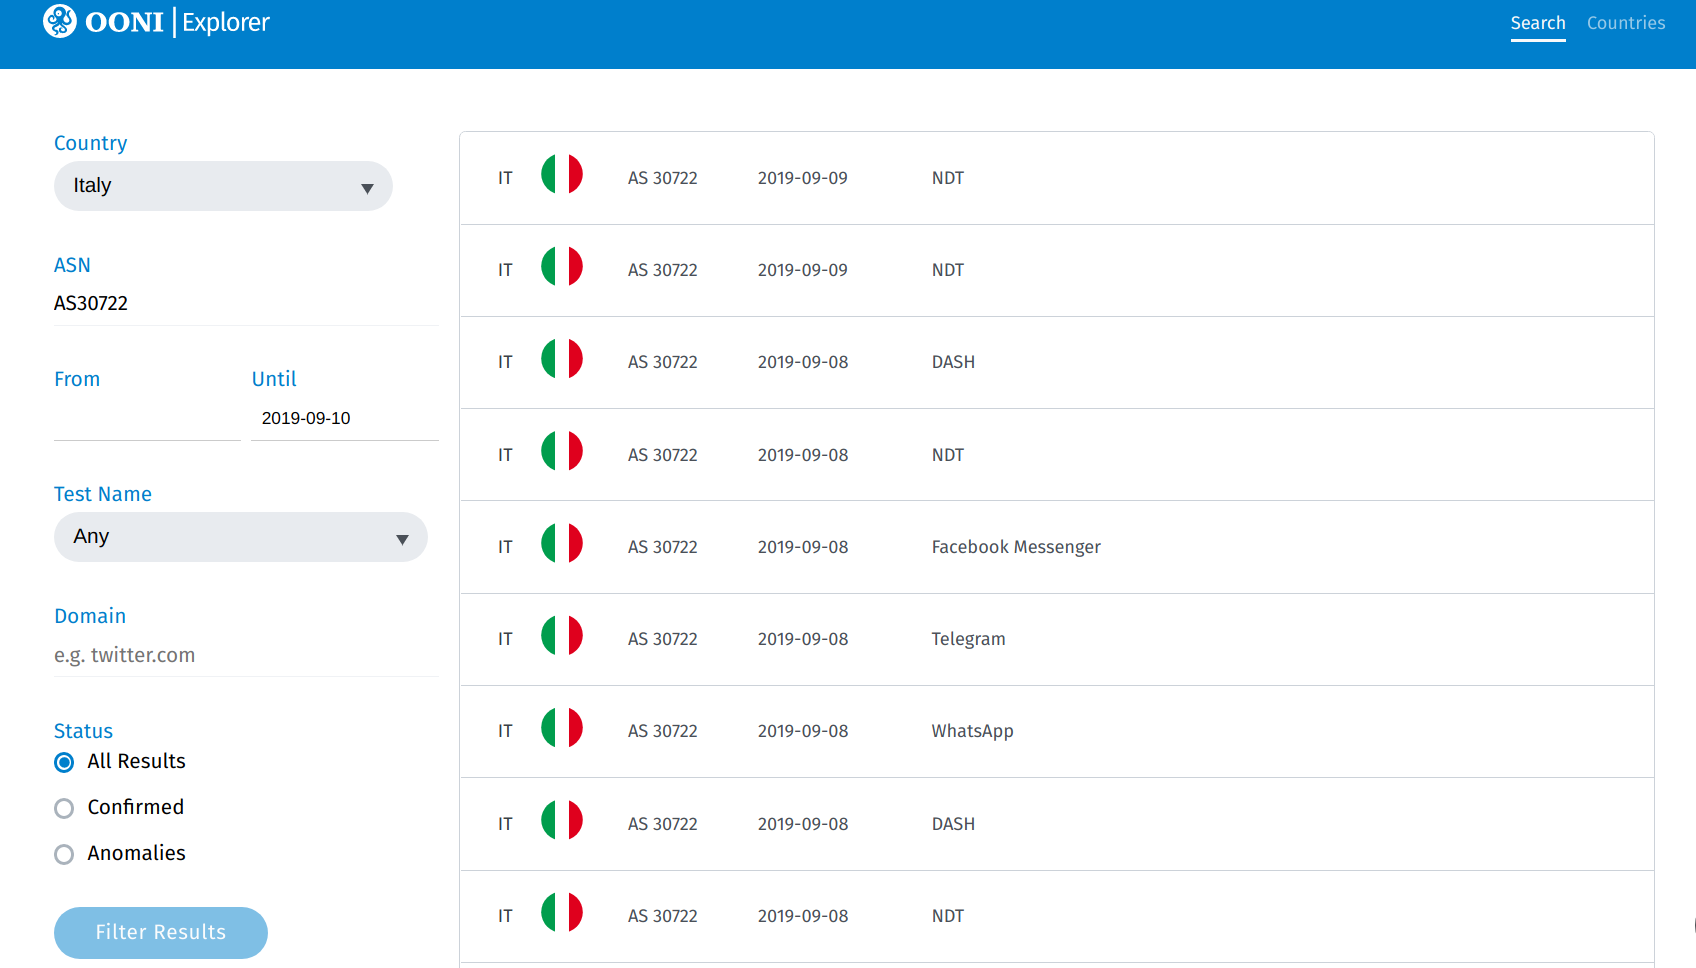
Task: Click Italy flag in Telegram row
Action: tap(562, 636)
